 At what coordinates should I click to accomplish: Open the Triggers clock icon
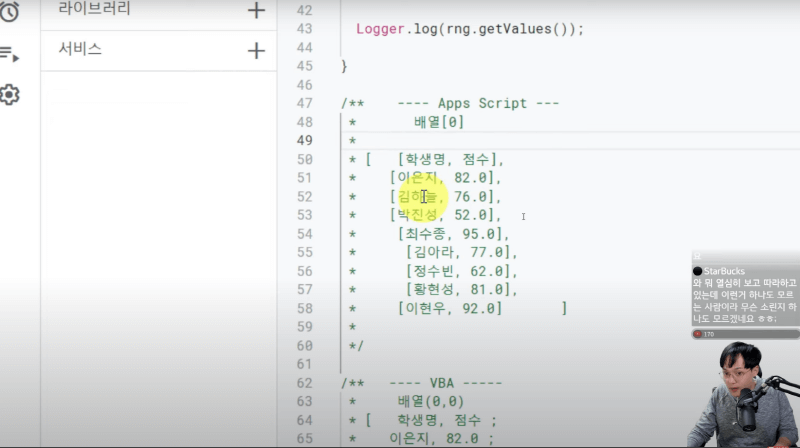coord(10,12)
